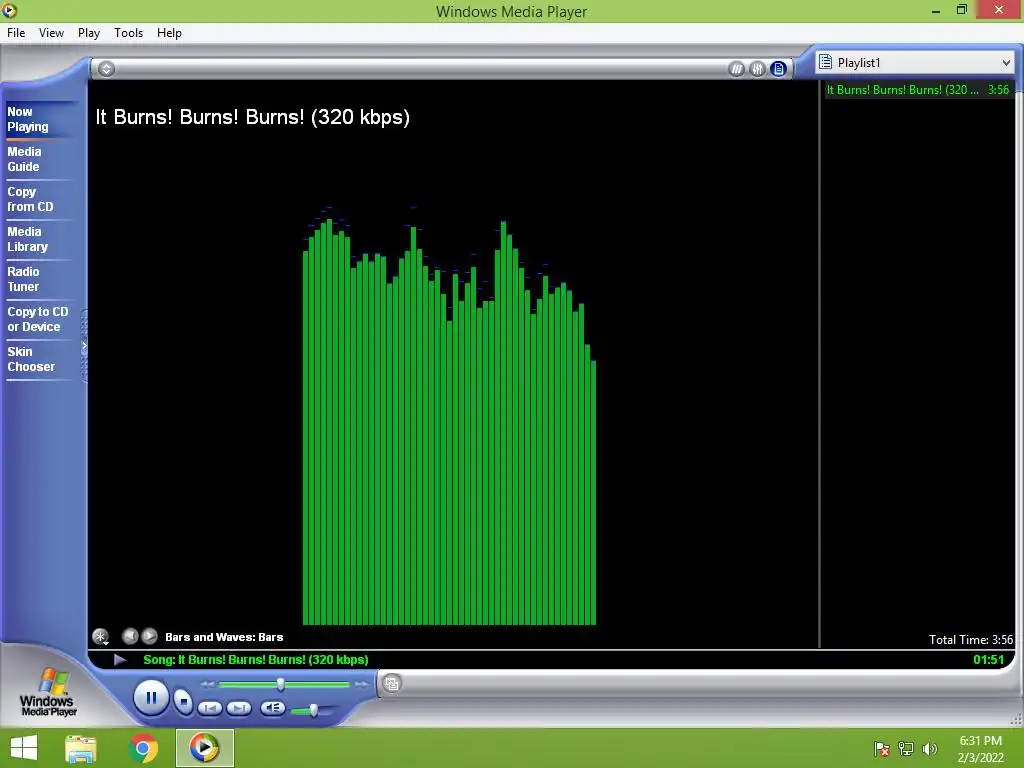Collapse the taskbar using the side handle

tap(84, 346)
